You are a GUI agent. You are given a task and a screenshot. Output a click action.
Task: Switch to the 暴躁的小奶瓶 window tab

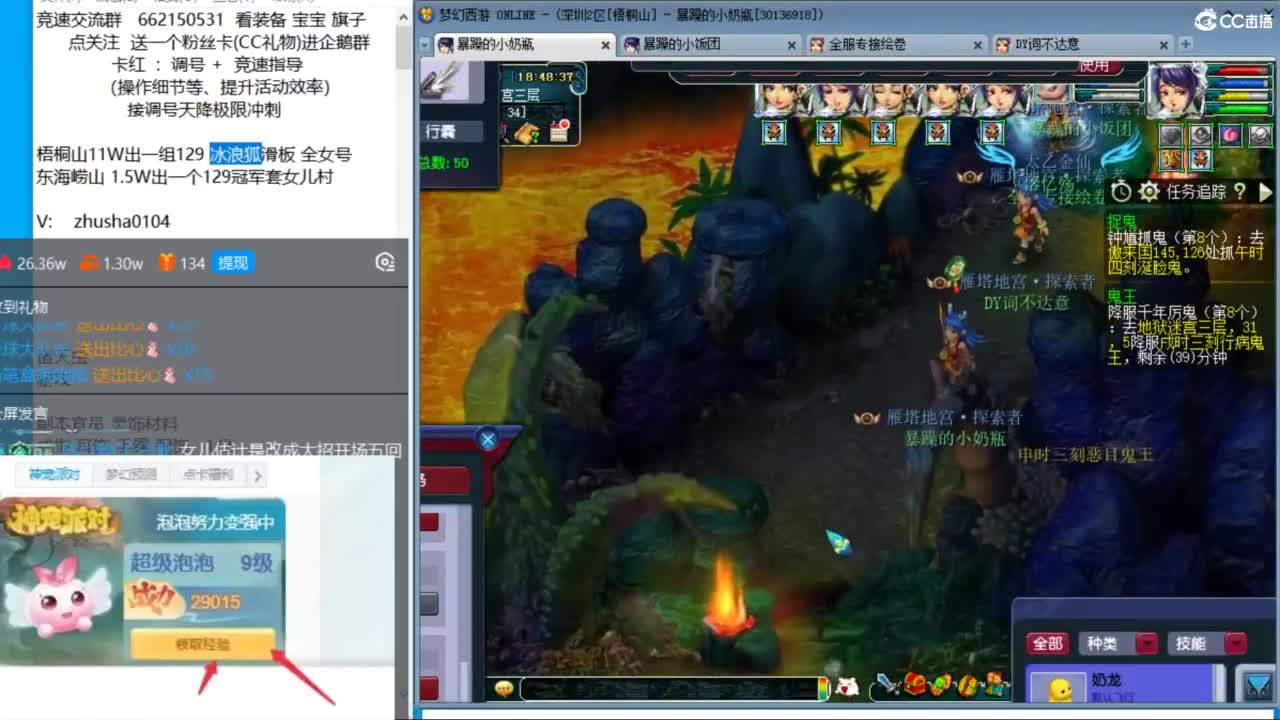525,45
